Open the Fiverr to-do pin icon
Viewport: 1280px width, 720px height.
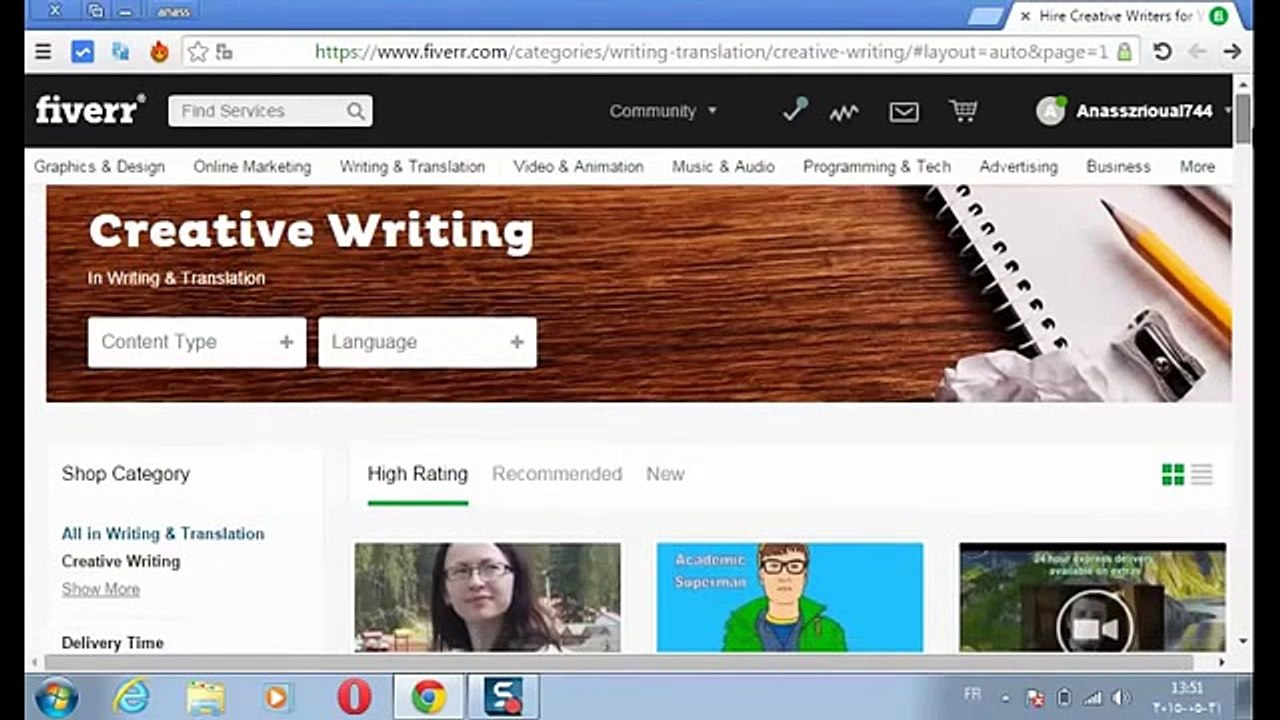tap(795, 110)
